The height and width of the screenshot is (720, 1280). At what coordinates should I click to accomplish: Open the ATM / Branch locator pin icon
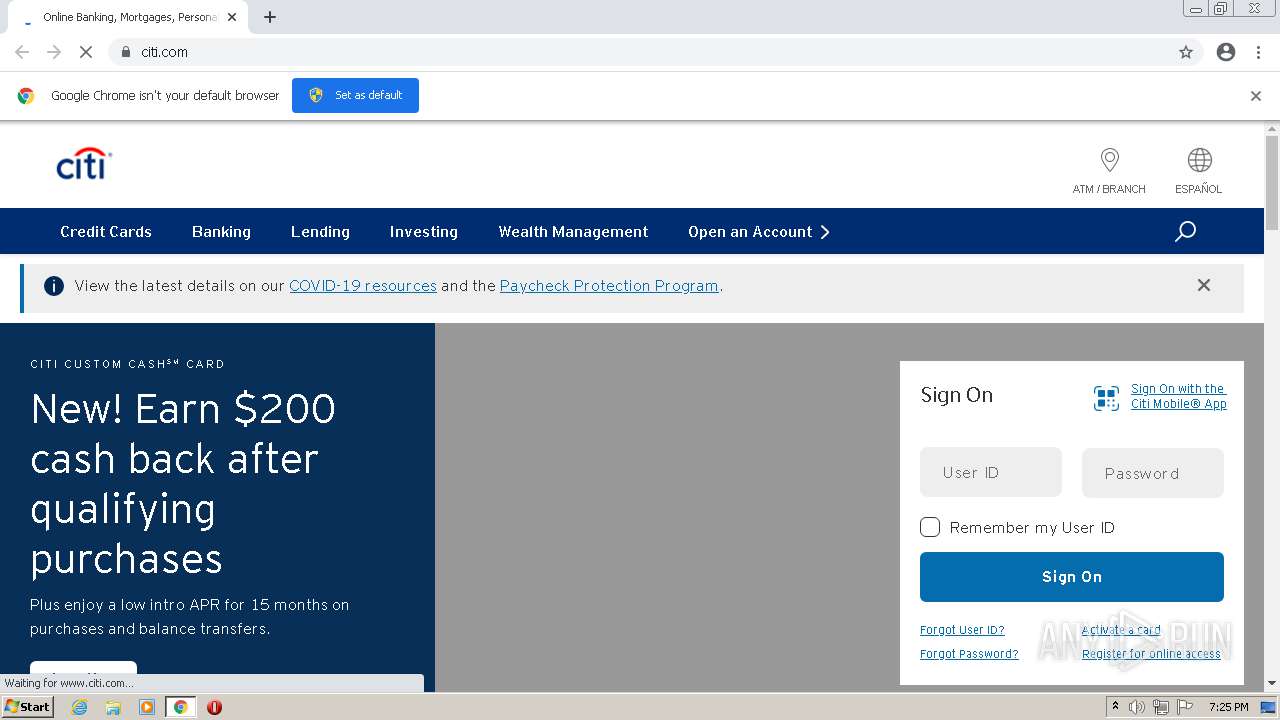click(1109, 160)
